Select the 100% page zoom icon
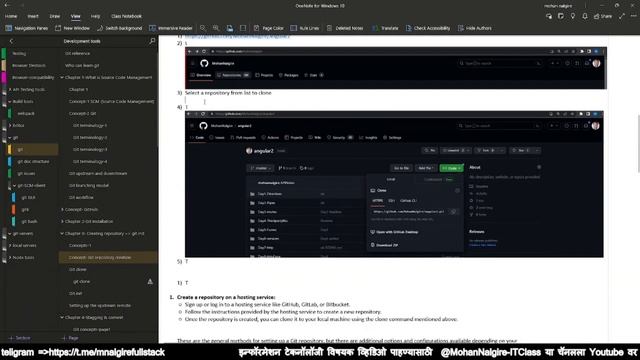The image size is (640, 360). pos(230,28)
